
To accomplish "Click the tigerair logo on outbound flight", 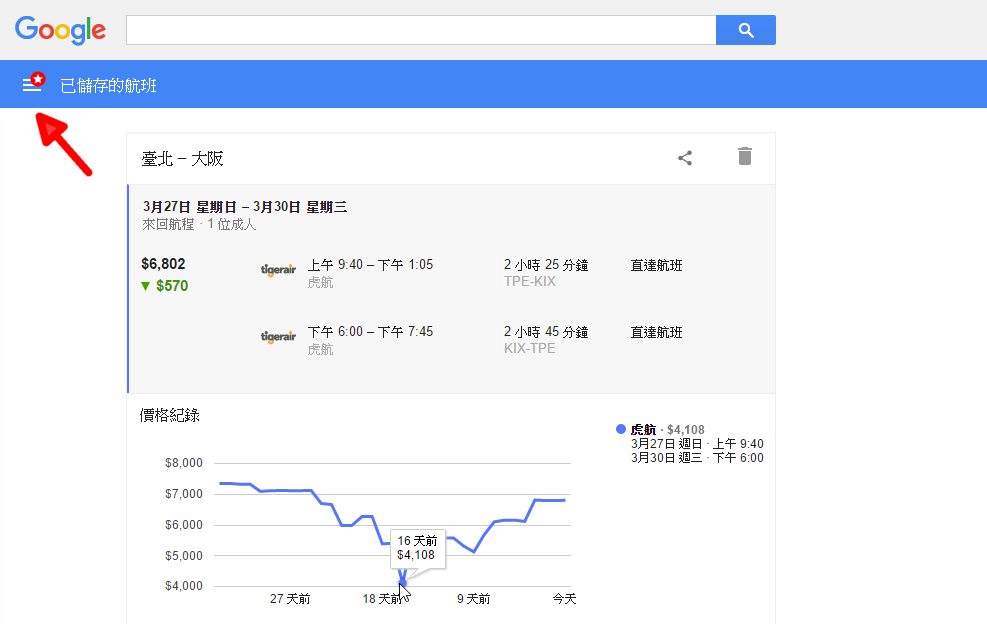I will 278,270.
